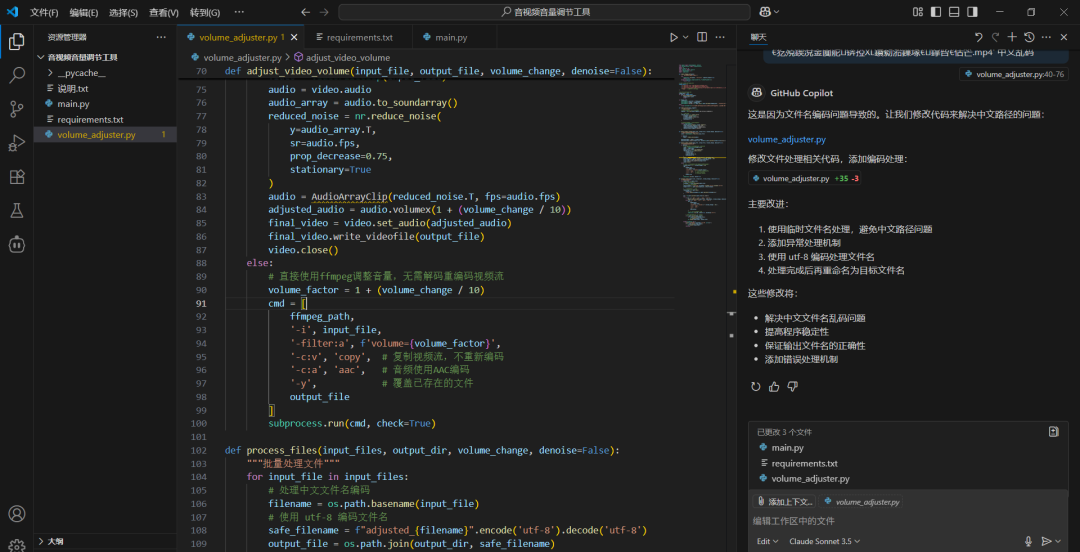Open the 选择(S) menu
Viewport: 1080px width, 552px height.
(123, 12)
